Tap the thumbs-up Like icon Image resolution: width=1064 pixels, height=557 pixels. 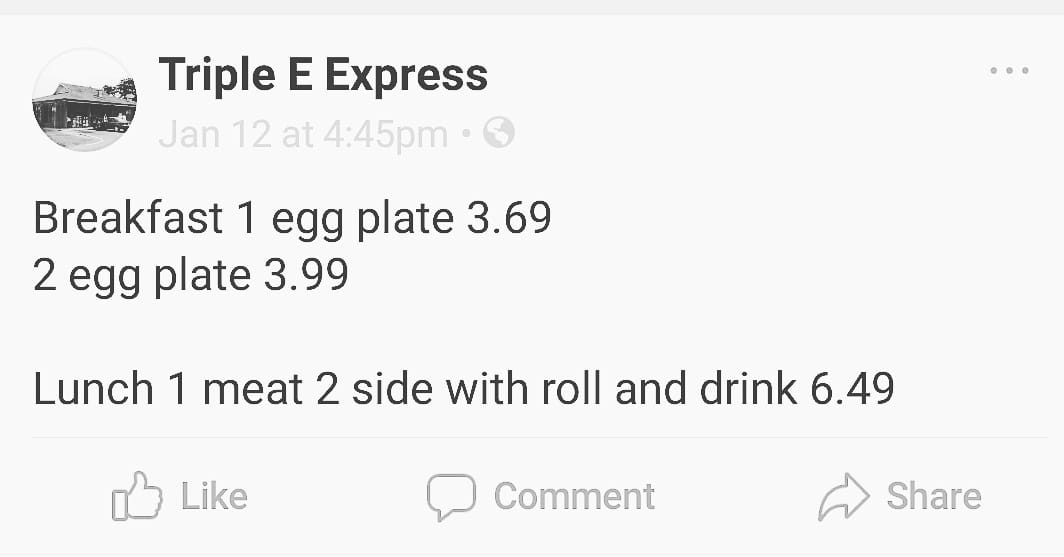(x=136, y=497)
